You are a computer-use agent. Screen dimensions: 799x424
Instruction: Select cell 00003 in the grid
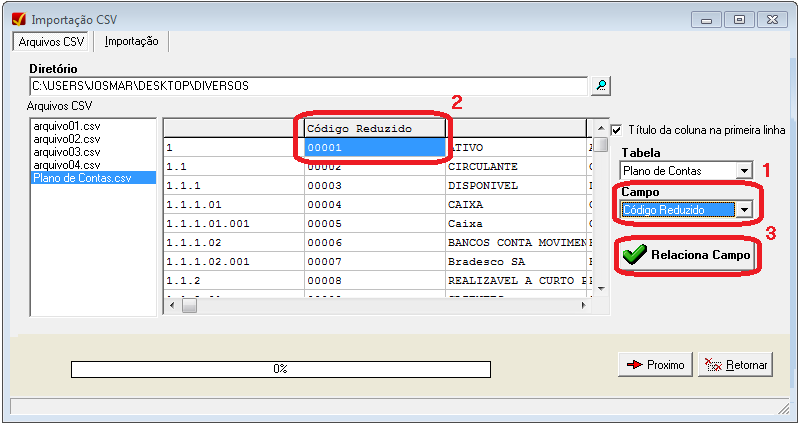click(x=375, y=186)
